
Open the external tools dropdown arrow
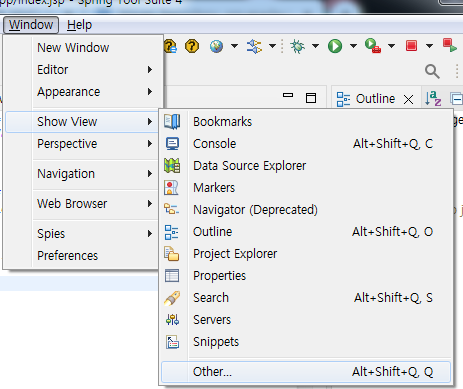pyautogui.click(x=392, y=46)
